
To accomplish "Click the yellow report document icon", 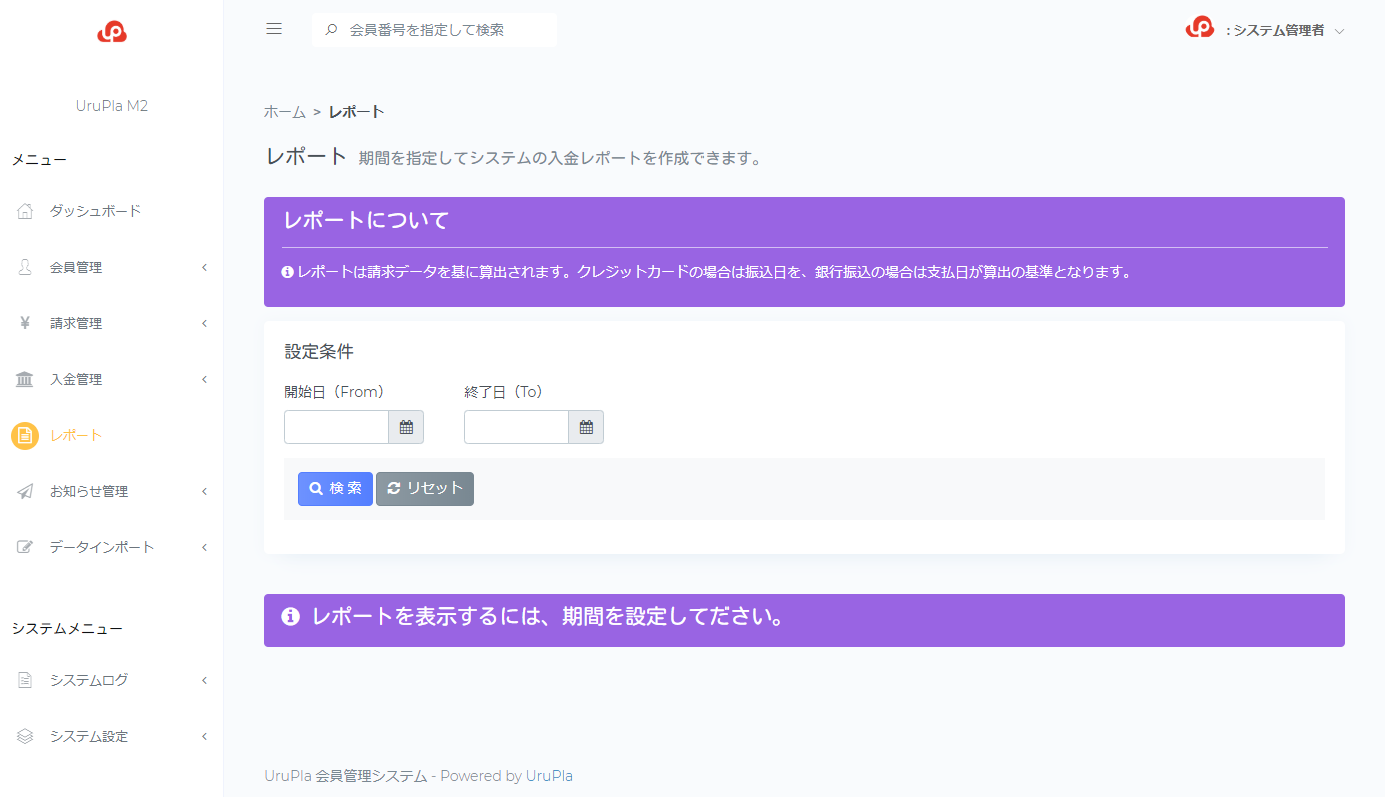I will point(25,436).
